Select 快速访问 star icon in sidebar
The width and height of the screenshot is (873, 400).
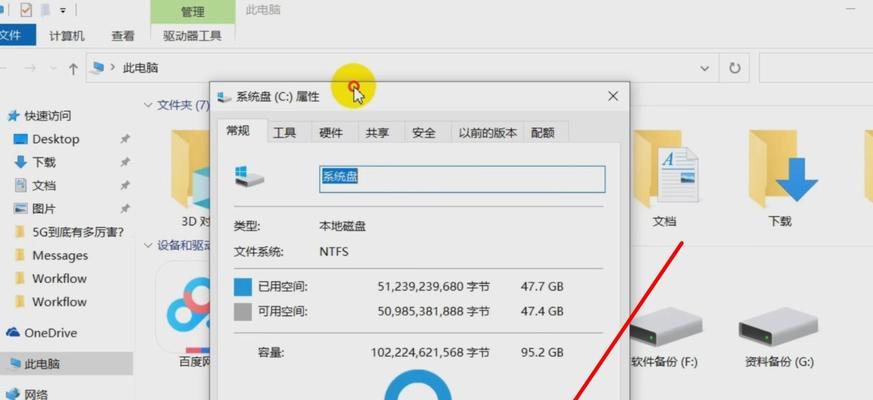tap(12, 116)
